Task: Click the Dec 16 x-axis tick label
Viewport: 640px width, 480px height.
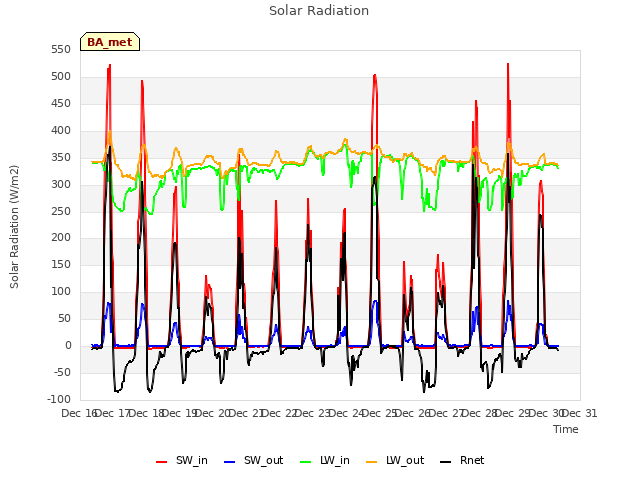Action: pos(79,413)
